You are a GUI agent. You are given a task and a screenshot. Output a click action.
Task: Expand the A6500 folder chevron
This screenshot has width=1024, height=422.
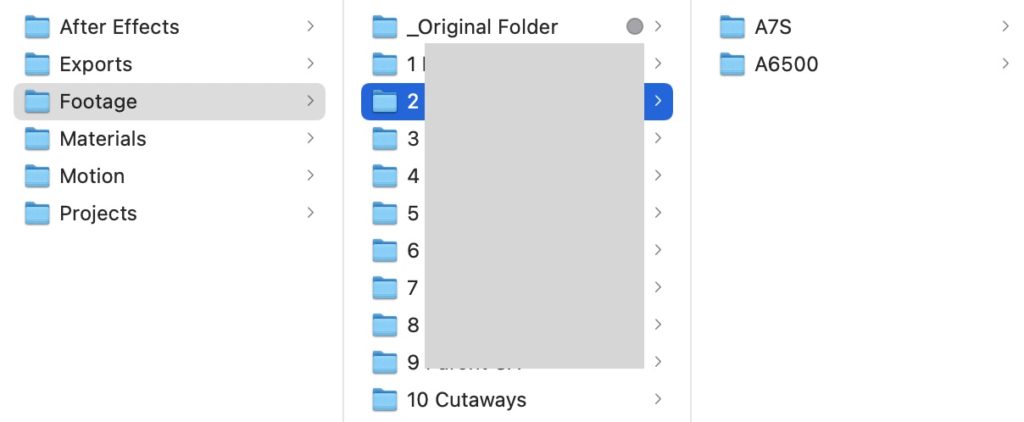(1005, 65)
